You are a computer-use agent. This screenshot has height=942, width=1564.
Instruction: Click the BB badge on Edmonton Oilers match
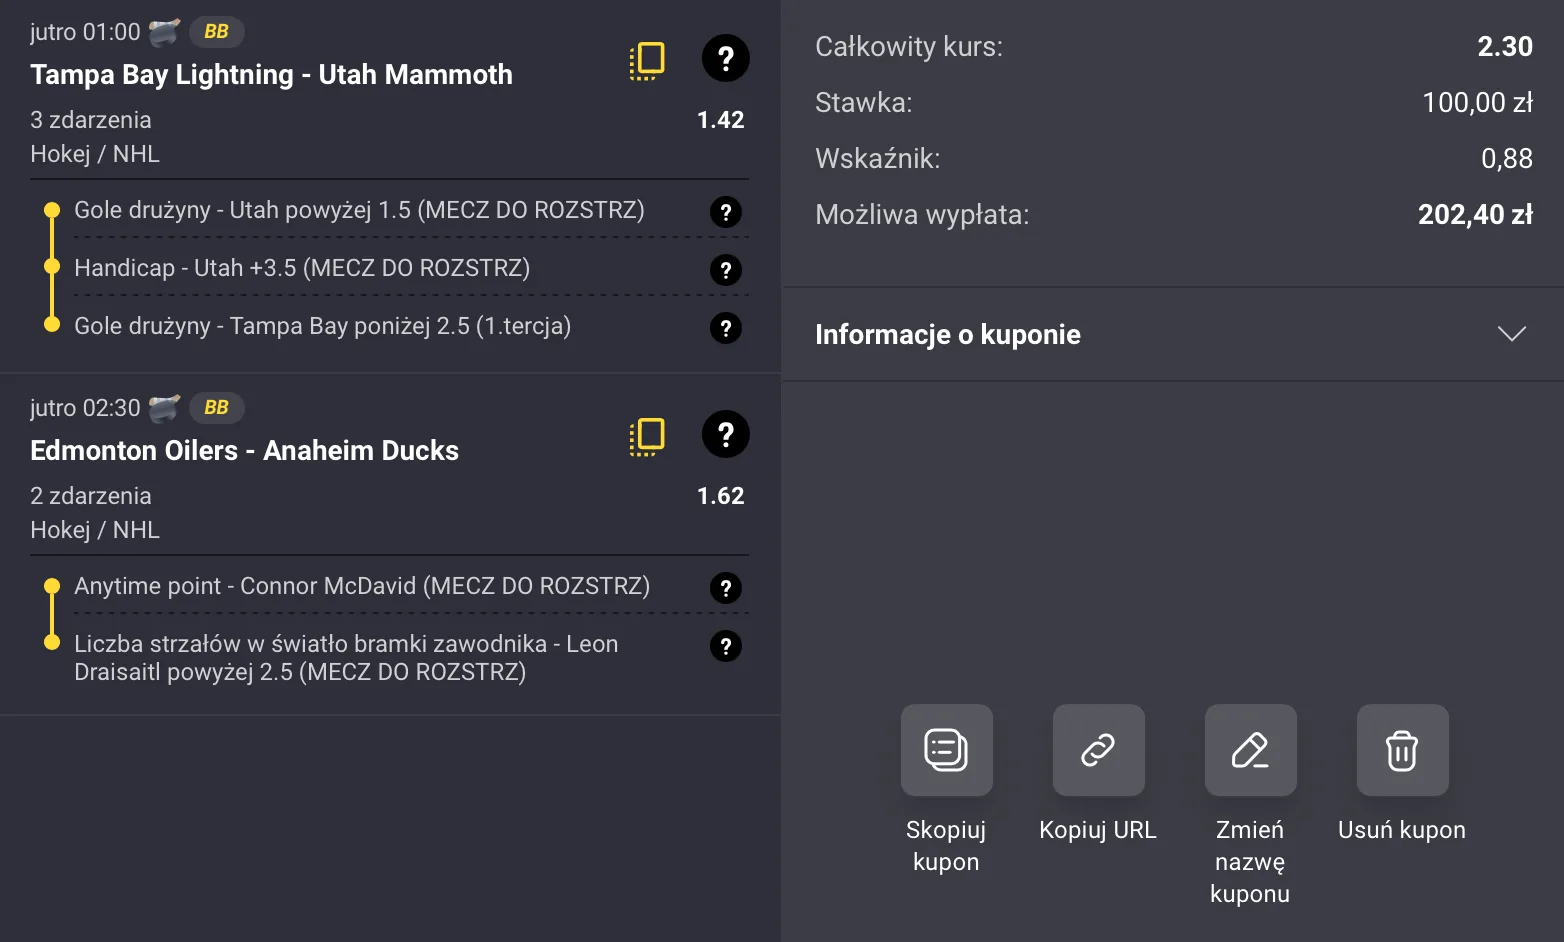coord(216,407)
